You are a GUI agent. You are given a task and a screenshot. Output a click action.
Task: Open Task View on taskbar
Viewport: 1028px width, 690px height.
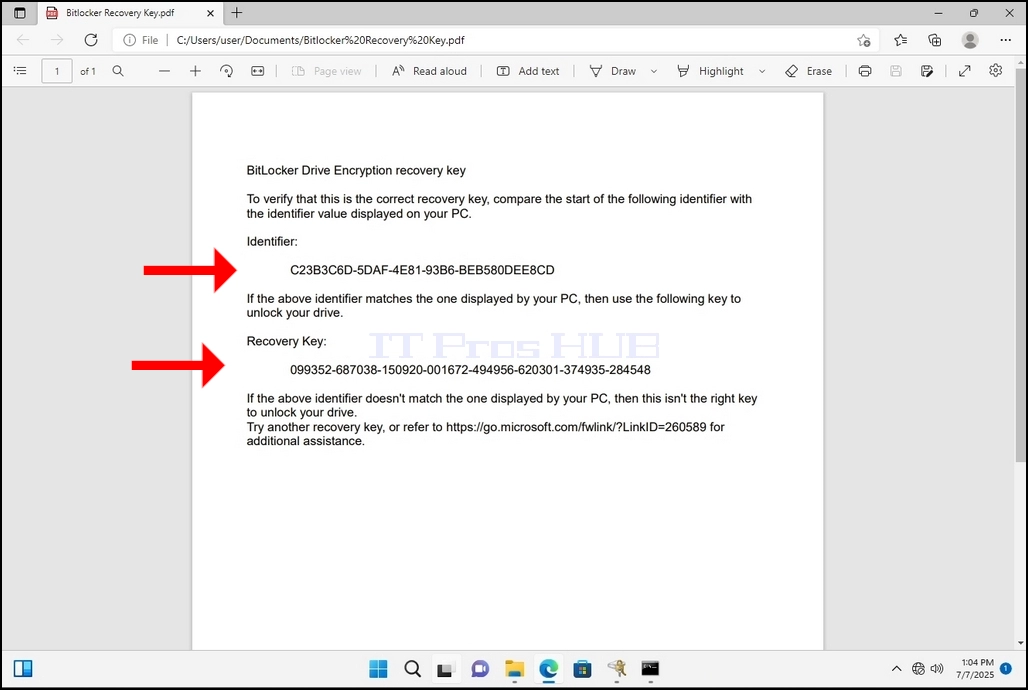pyautogui.click(x=446, y=668)
